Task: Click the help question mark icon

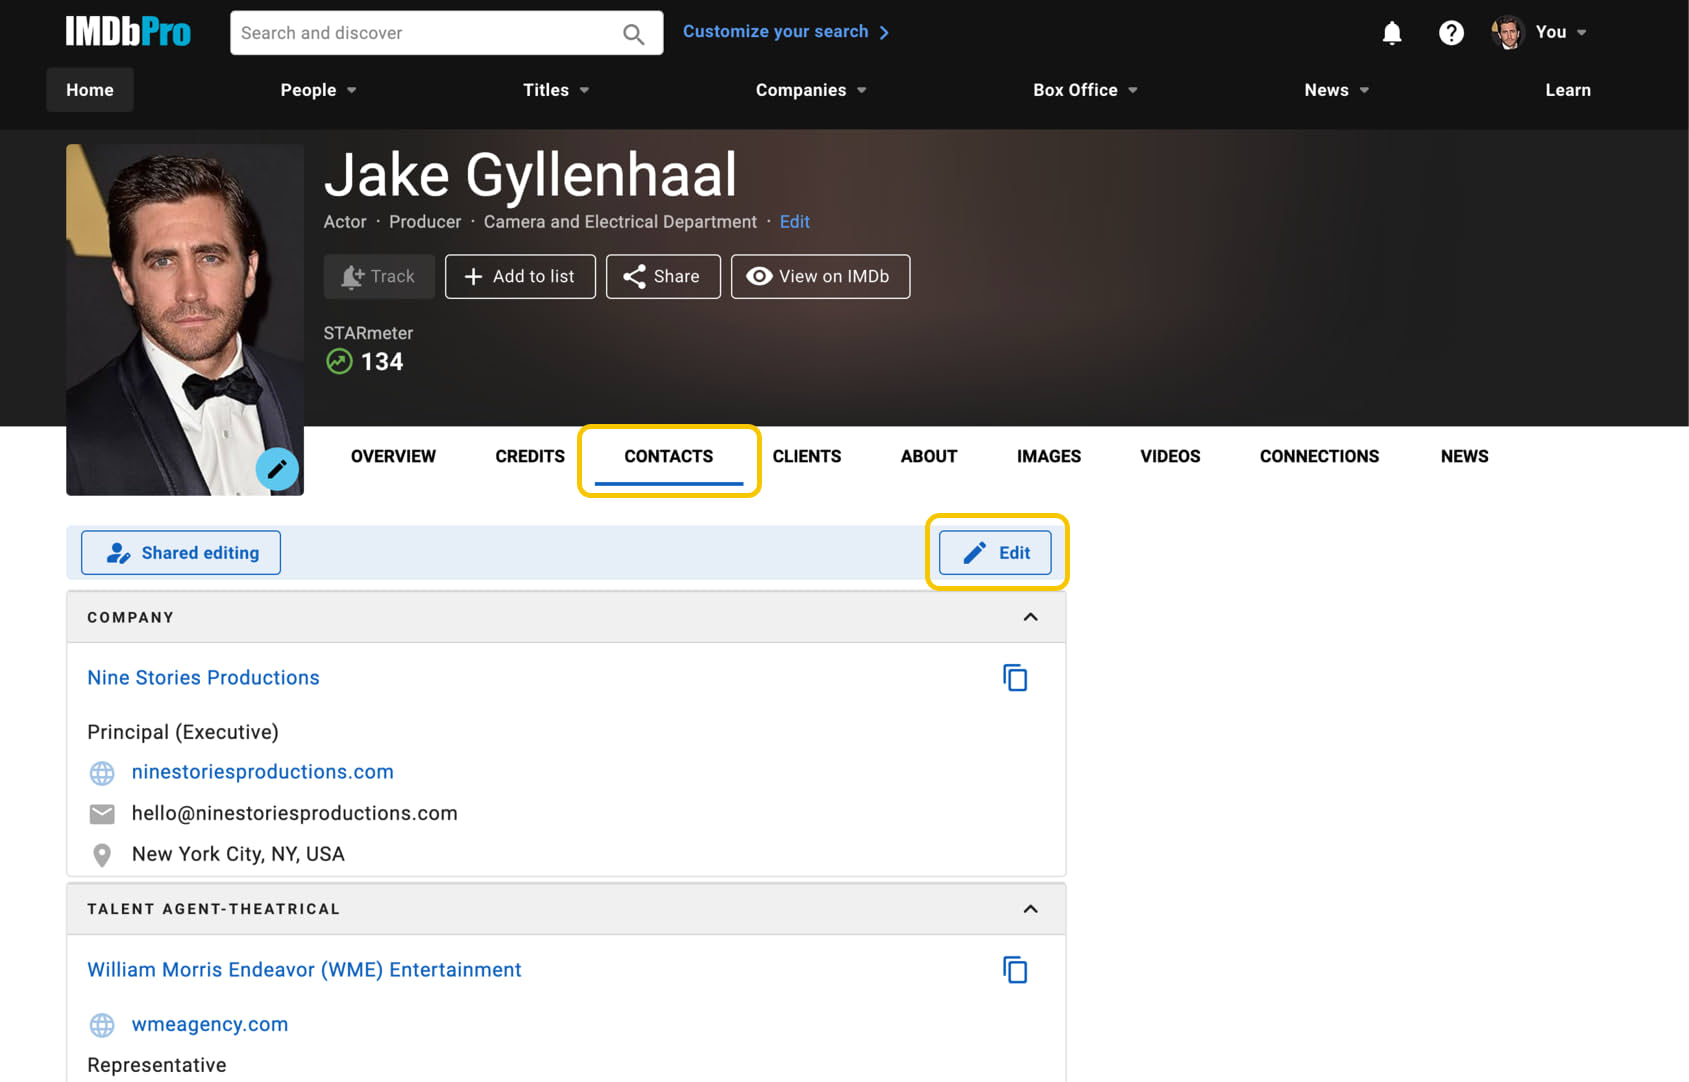Action: tap(1451, 32)
